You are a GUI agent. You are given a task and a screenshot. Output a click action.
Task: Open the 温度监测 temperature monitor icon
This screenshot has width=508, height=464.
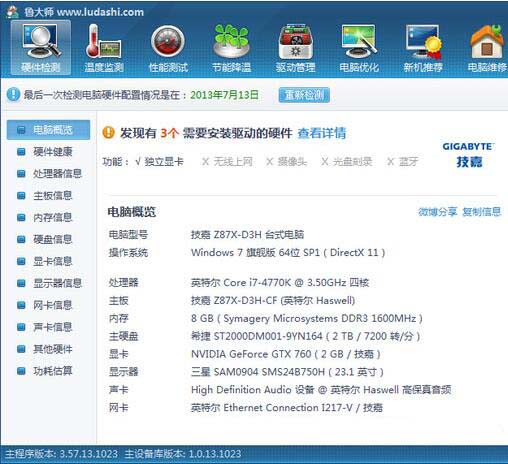(103, 48)
